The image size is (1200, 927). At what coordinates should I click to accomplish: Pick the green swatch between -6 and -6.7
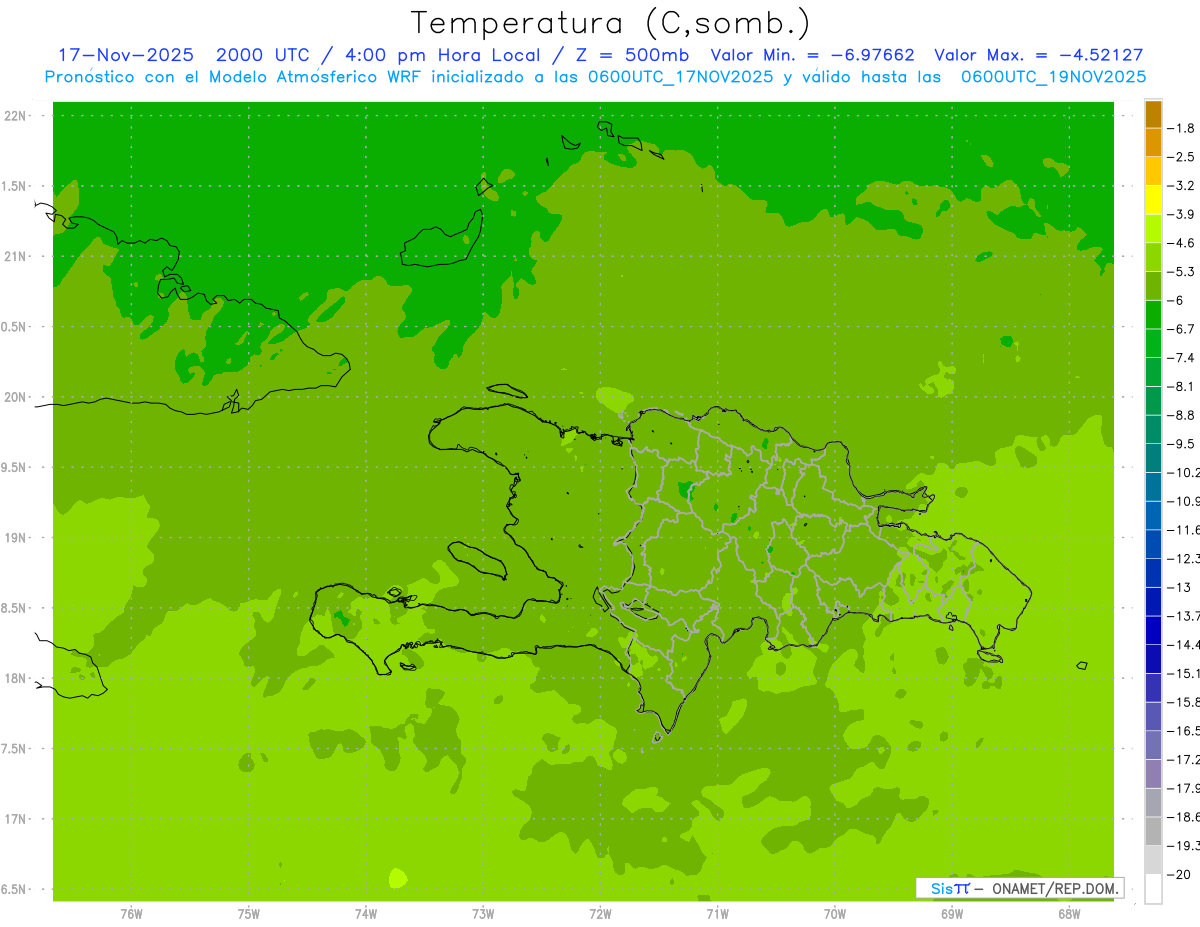tap(1153, 314)
